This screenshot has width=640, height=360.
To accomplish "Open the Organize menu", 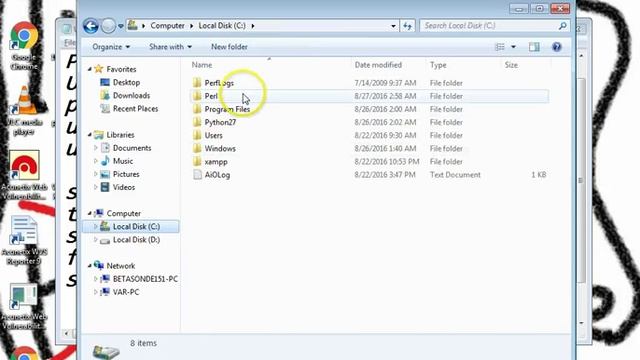I will click(x=111, y=47).
